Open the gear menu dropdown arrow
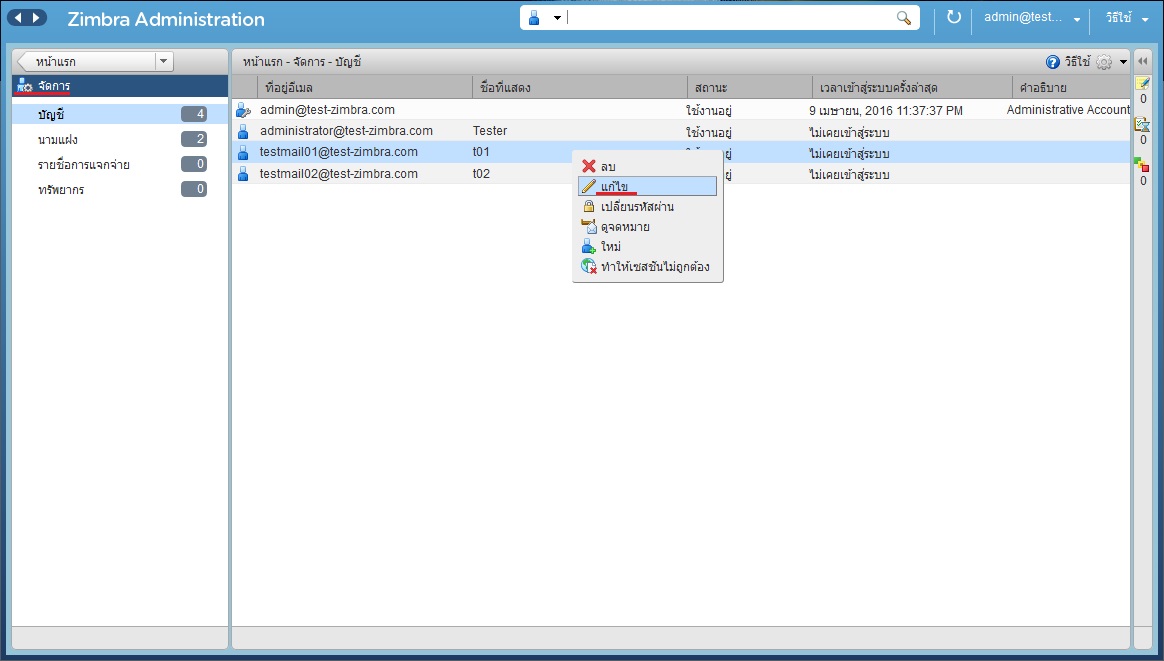Image resolution: width=1164 pixels, height=661 pixels. (x=1123, y=62)
